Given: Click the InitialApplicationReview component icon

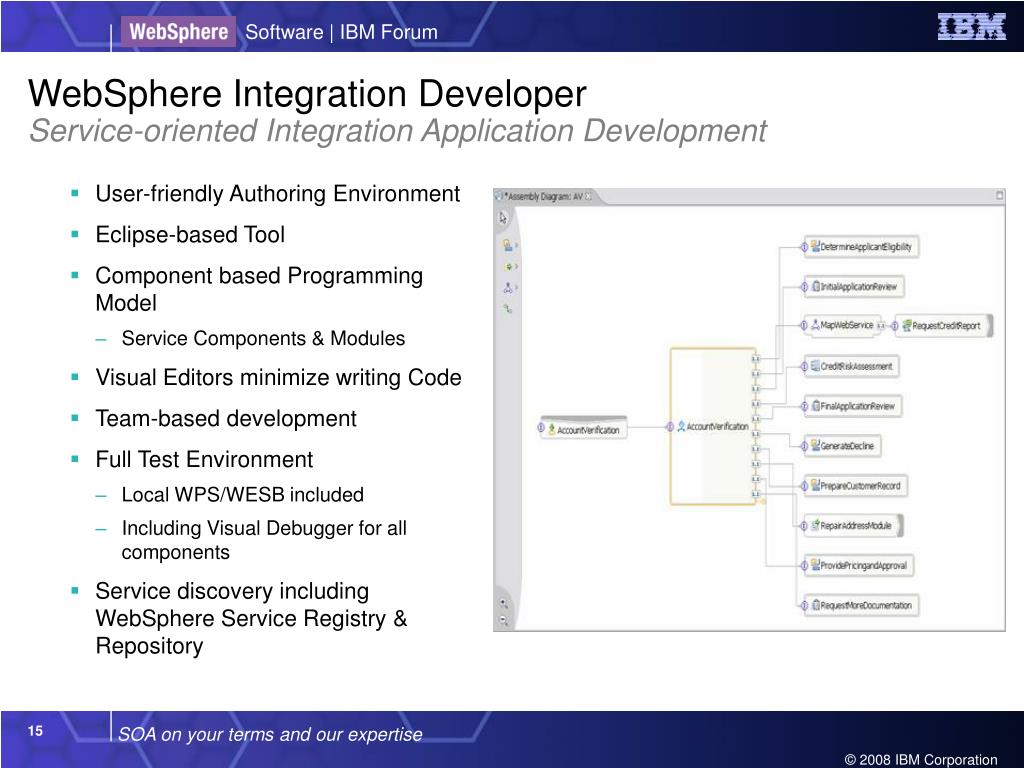Looking at the screenshot, I should [816, 286].
